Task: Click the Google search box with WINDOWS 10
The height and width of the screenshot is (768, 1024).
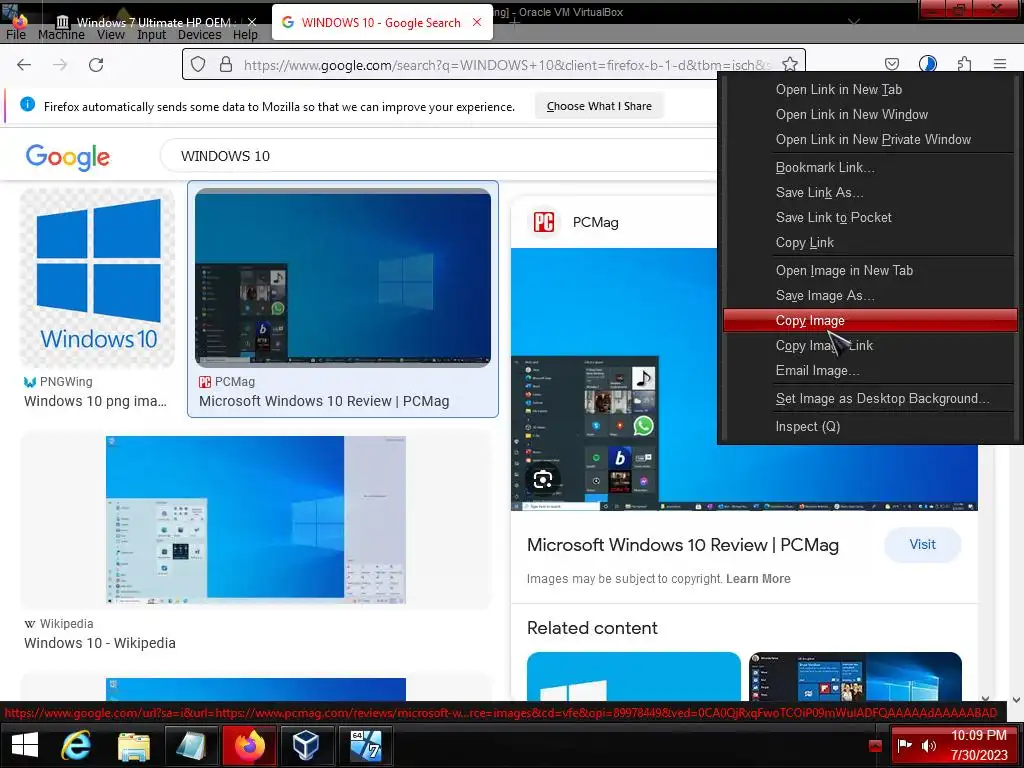Action: pos(438,156)
